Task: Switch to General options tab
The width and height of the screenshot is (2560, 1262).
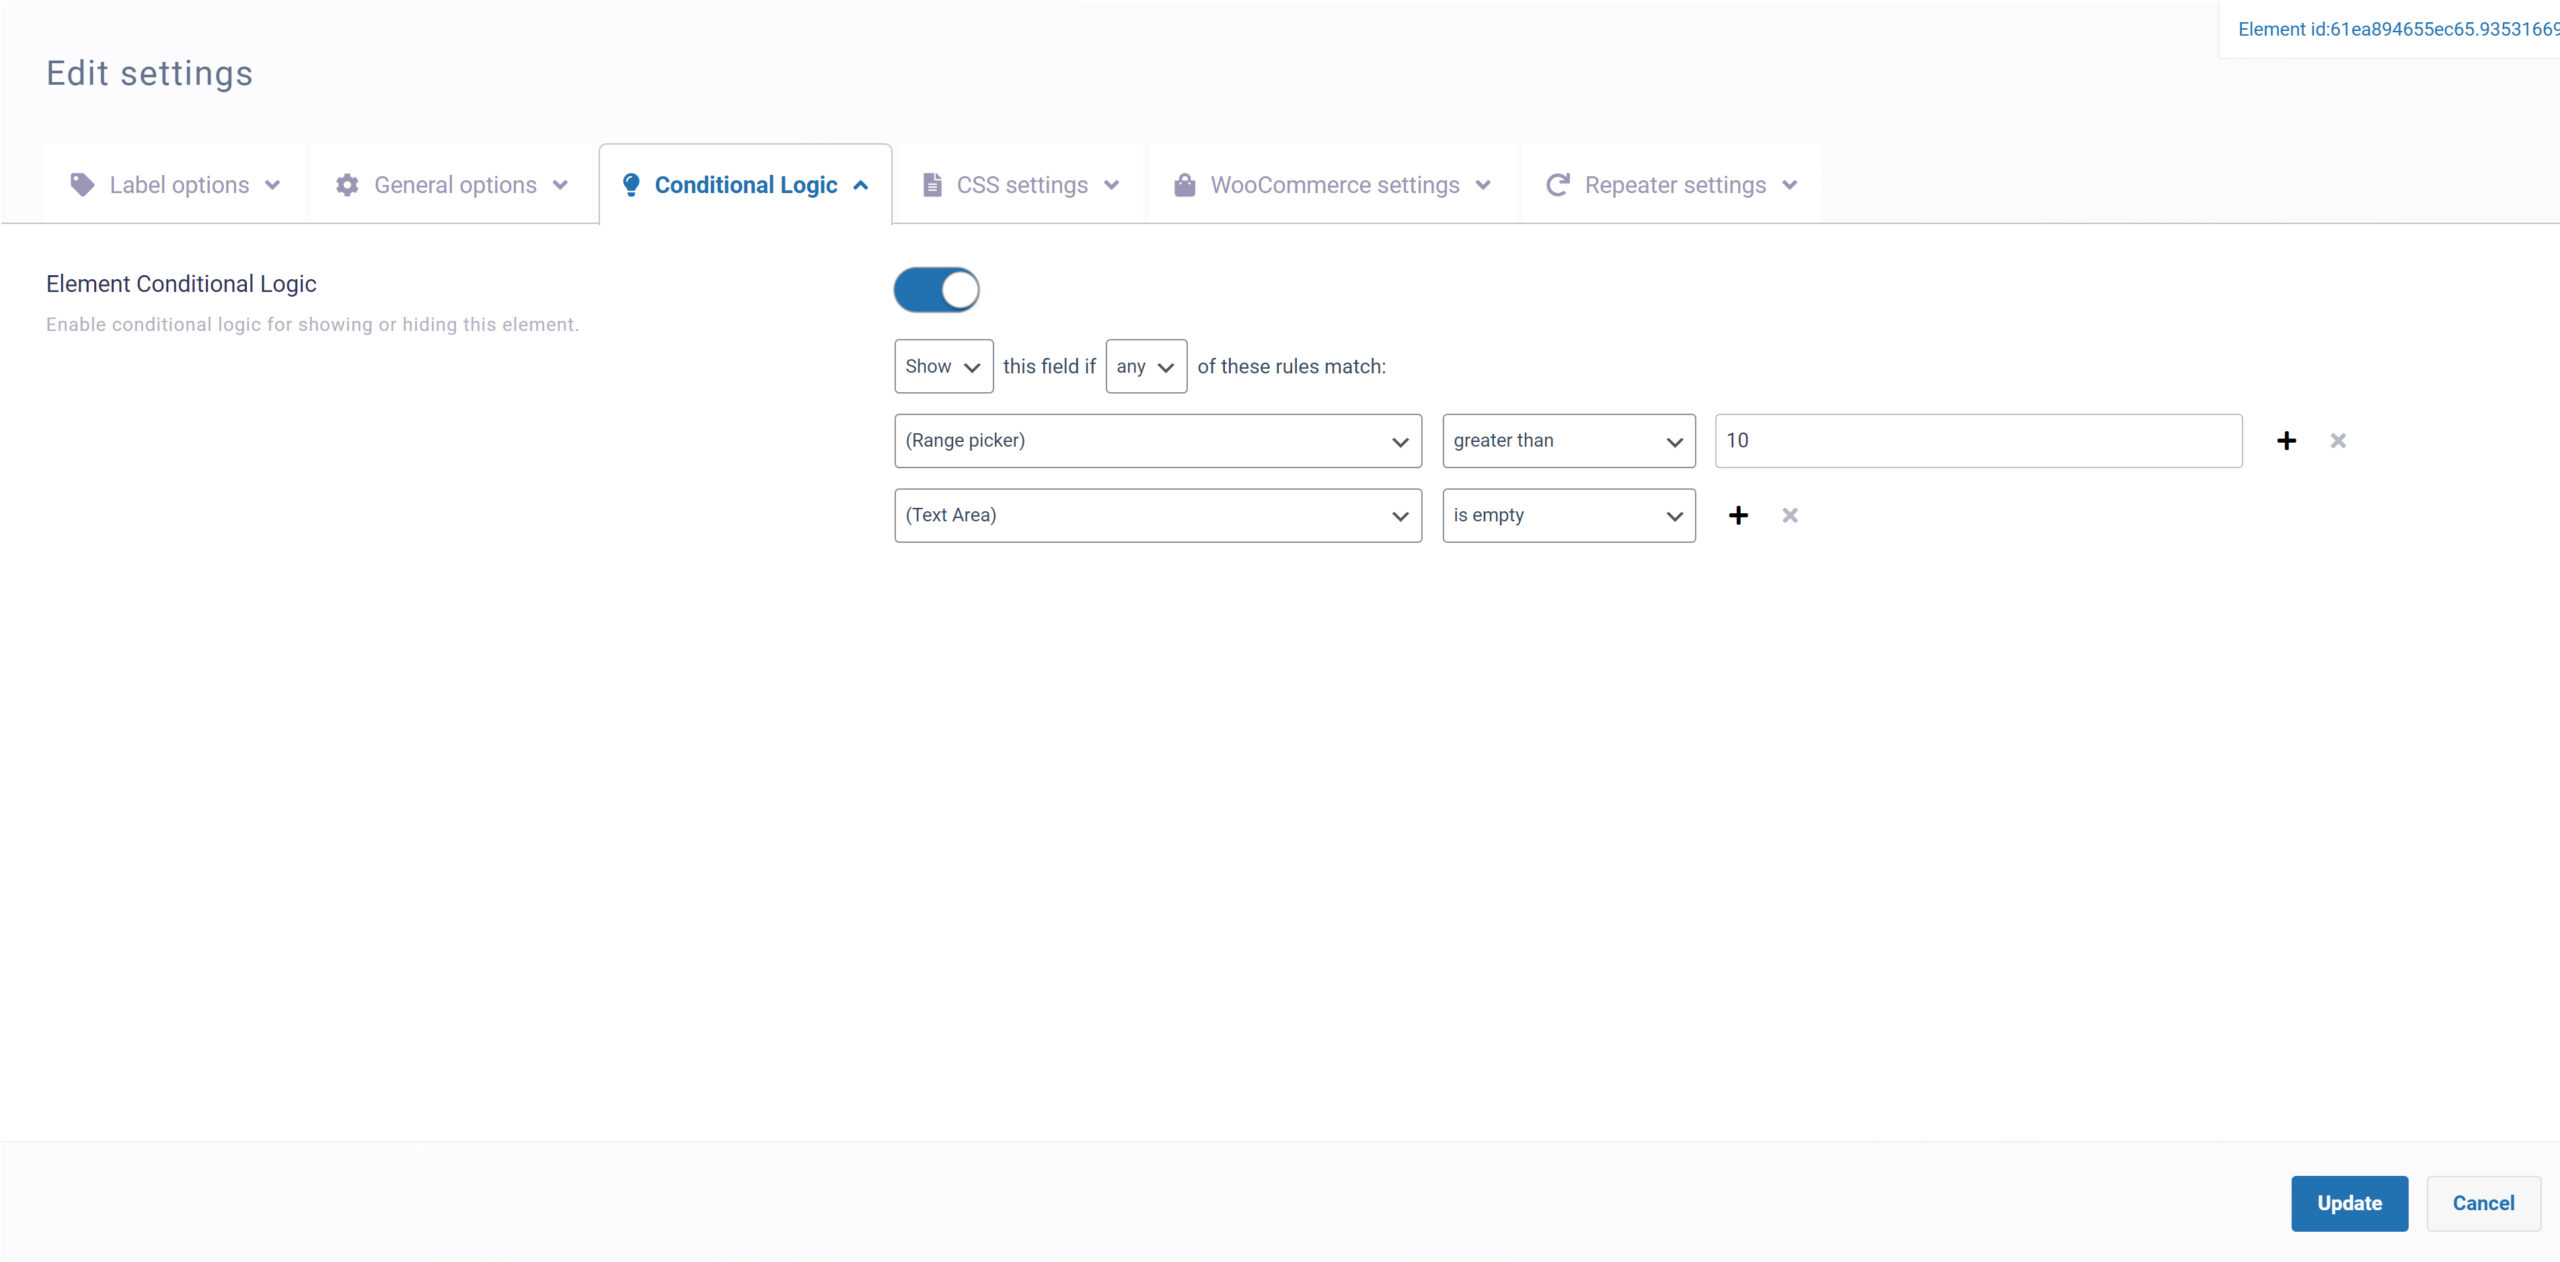Action: coord(452,184)
